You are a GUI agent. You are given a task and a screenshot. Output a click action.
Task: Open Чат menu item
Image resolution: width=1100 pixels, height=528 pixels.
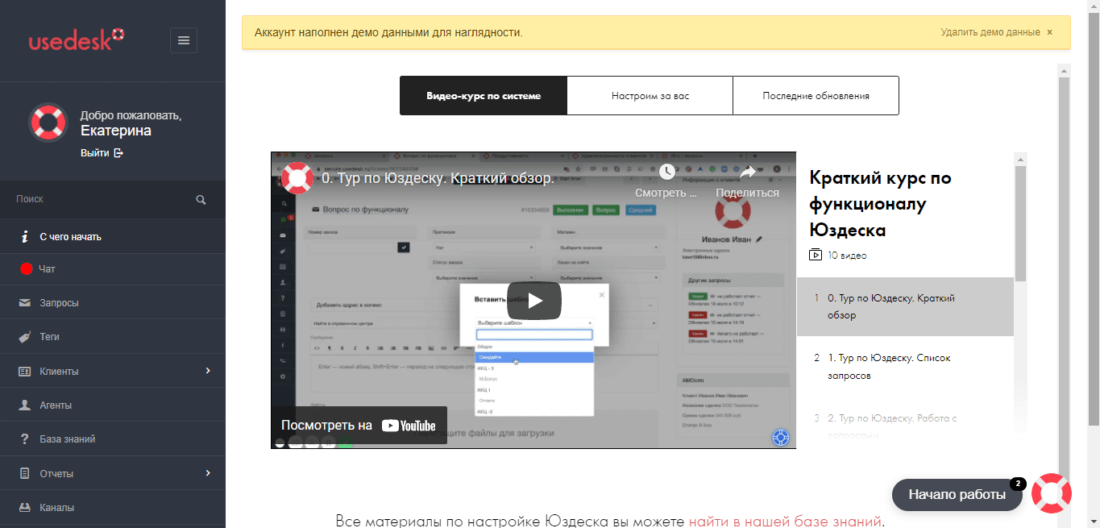click(112, 269)
